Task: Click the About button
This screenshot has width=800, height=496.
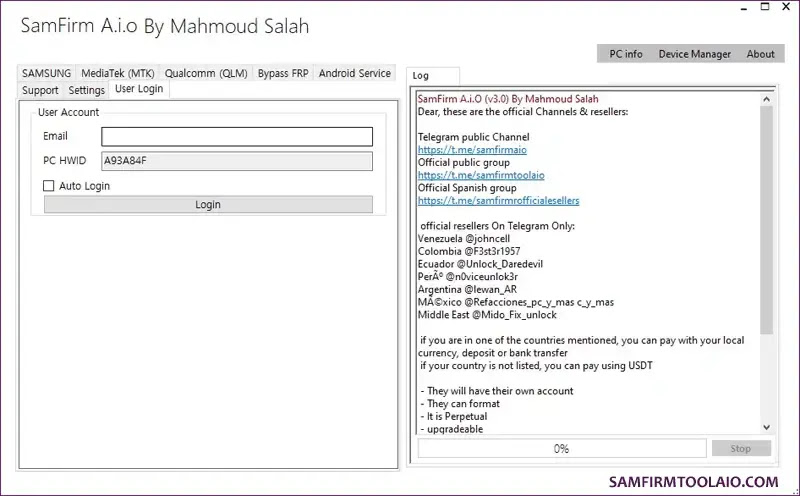Action: tap(760, 54)
